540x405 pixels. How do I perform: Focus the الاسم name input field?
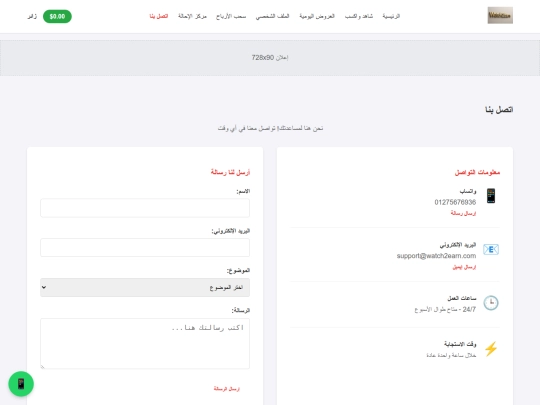pos(145,208)
